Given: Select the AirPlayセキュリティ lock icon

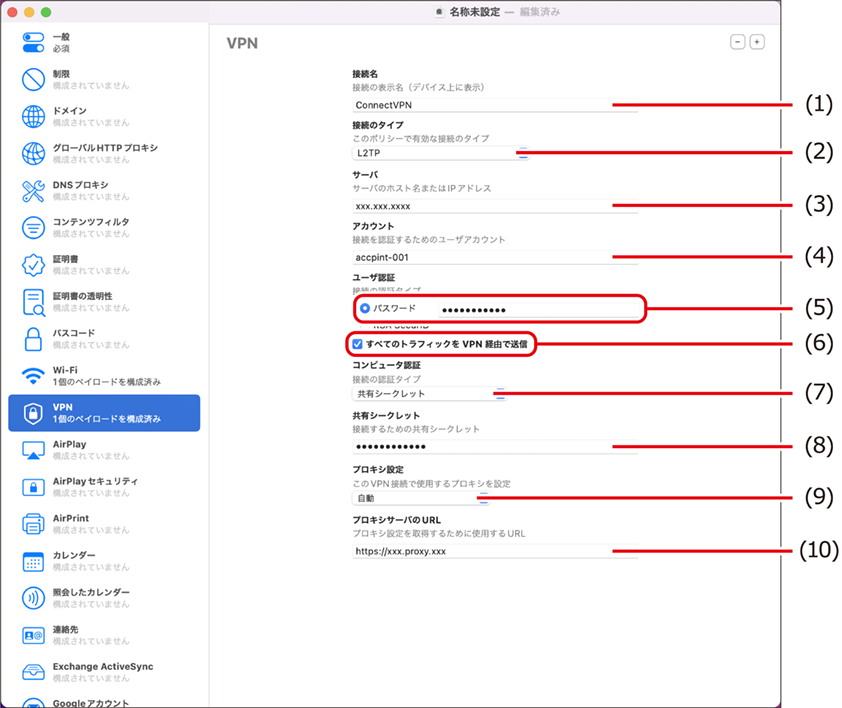Looking at the screenshot, I should [x=33, y=487].
